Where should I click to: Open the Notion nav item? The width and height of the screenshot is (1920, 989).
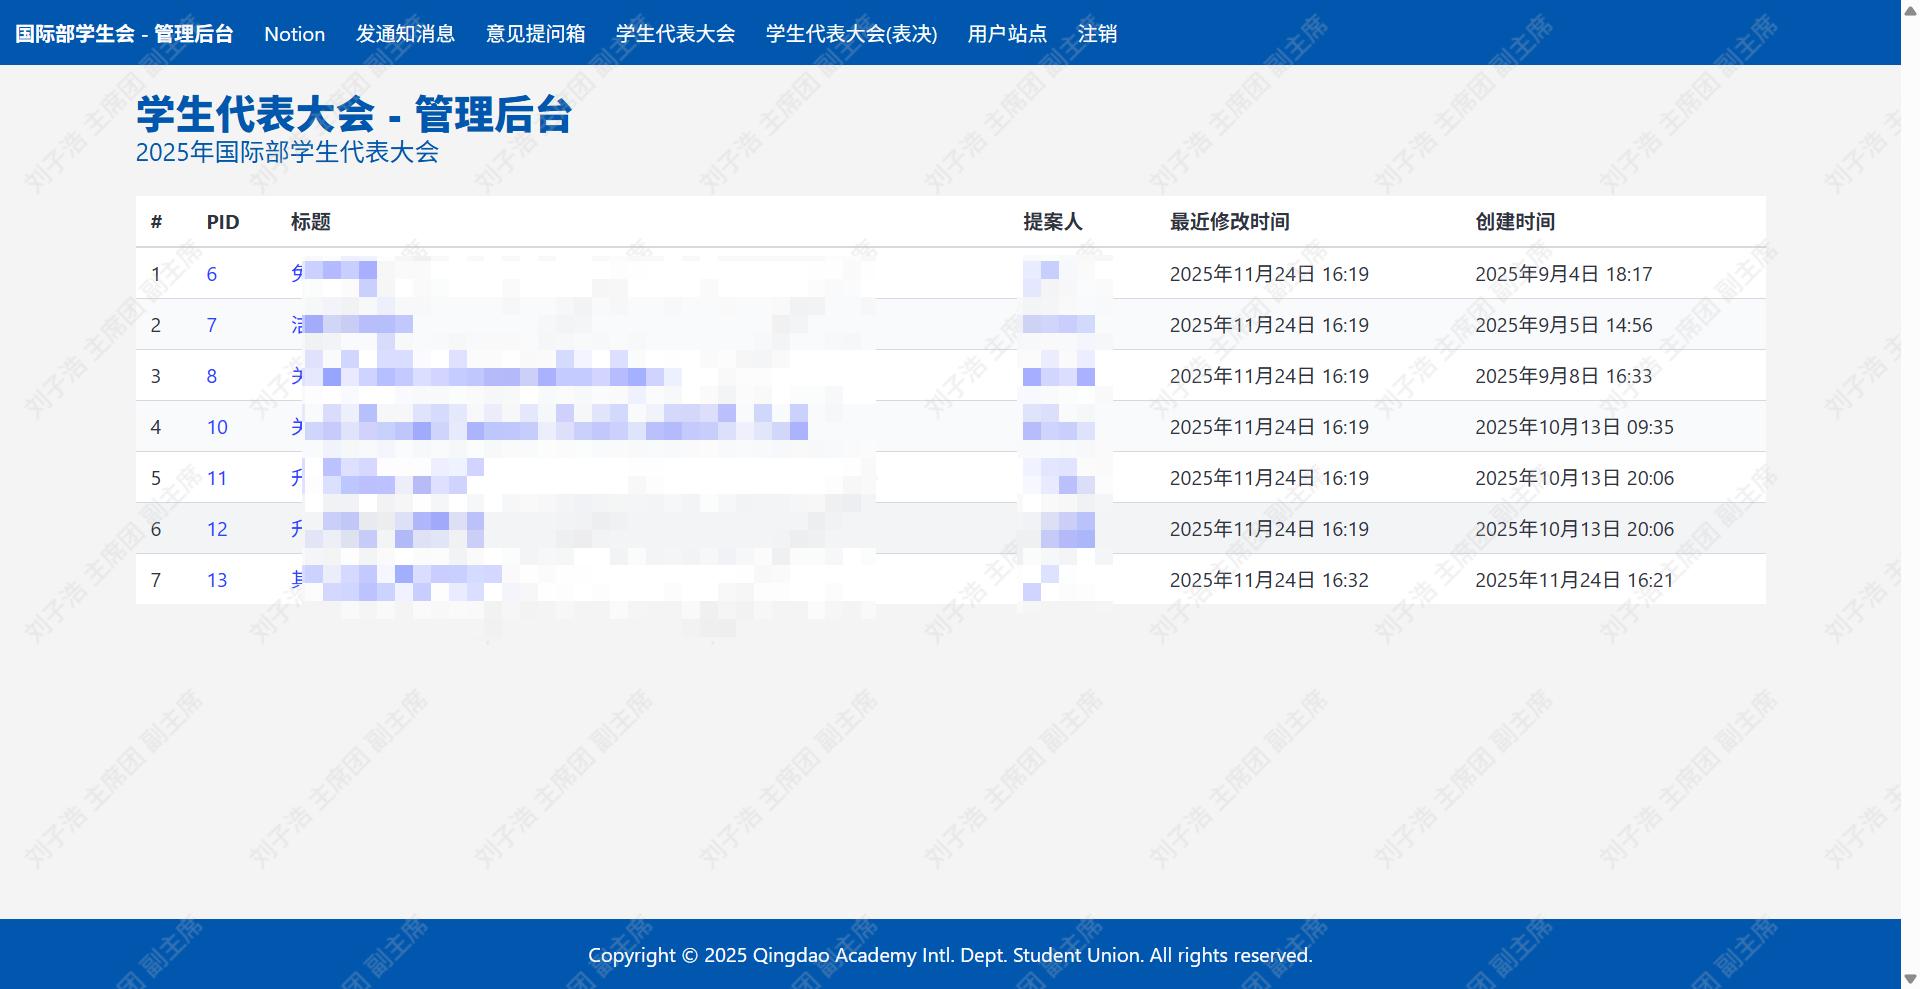coord(295,34)
